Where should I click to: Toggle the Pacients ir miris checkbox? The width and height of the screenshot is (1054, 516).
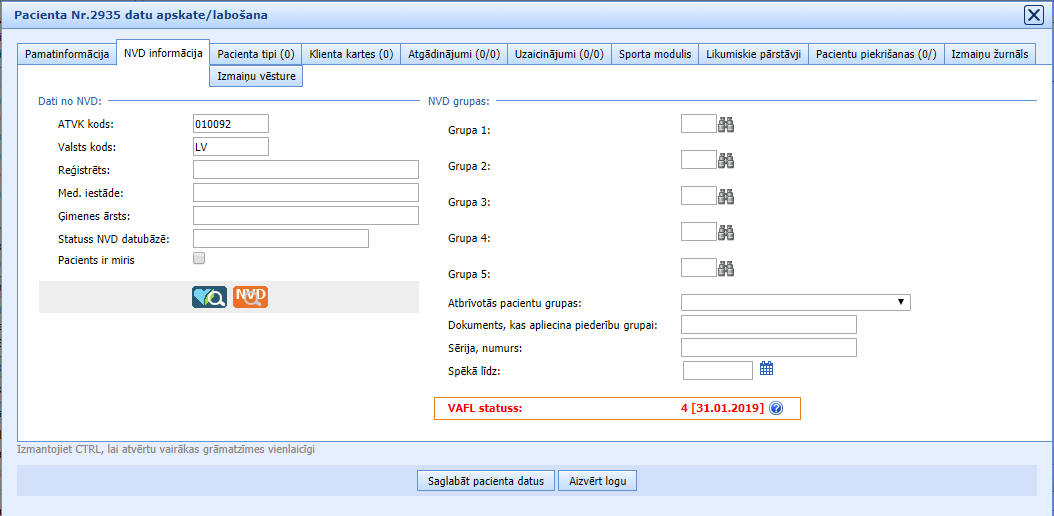click(199, 258)
